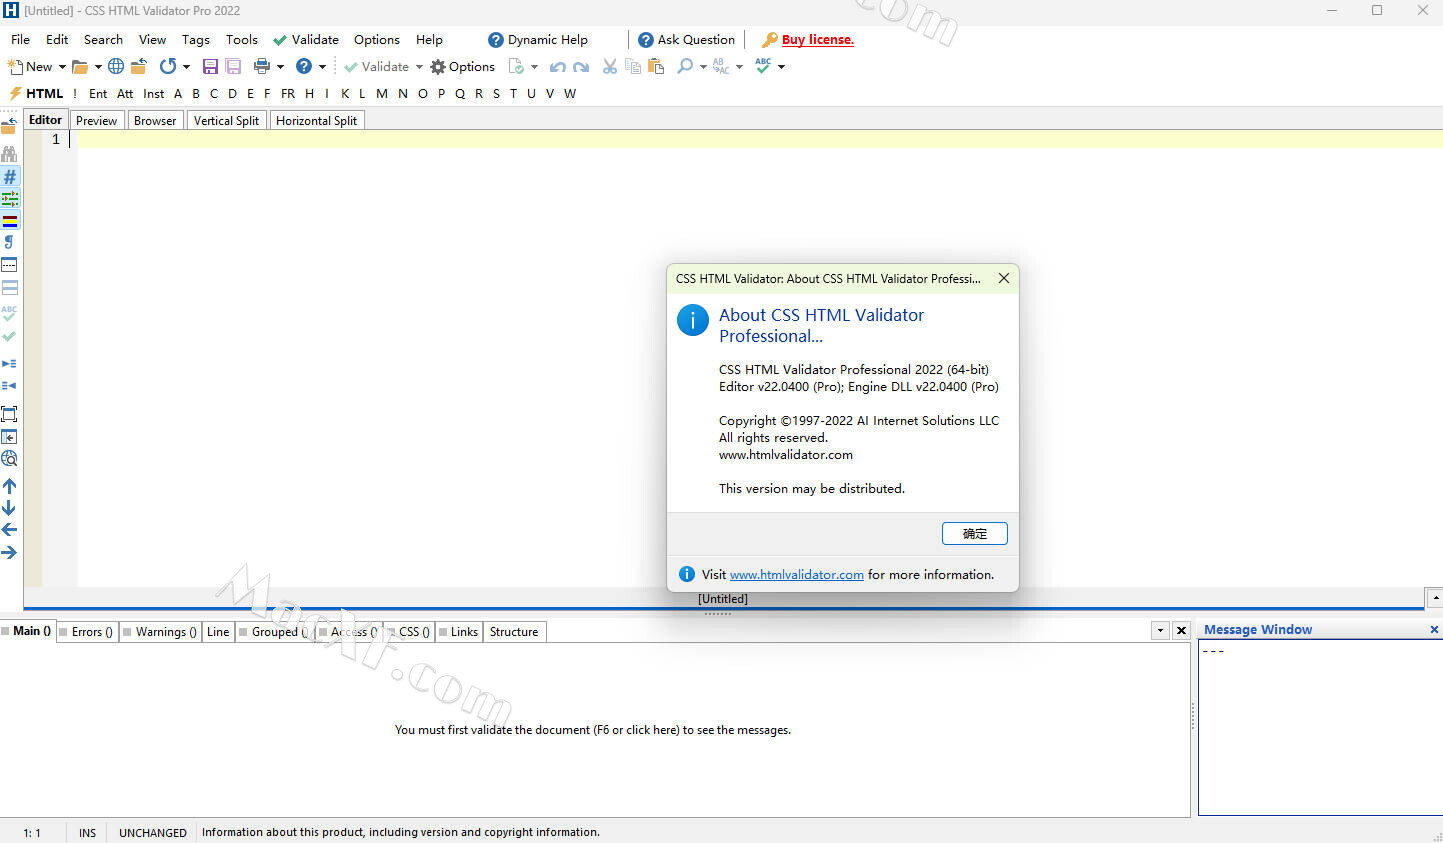This screenshot has width=1443, height=843.
Task: Toggle paragraph marks sidebar icon
Action: pos(9,242)
